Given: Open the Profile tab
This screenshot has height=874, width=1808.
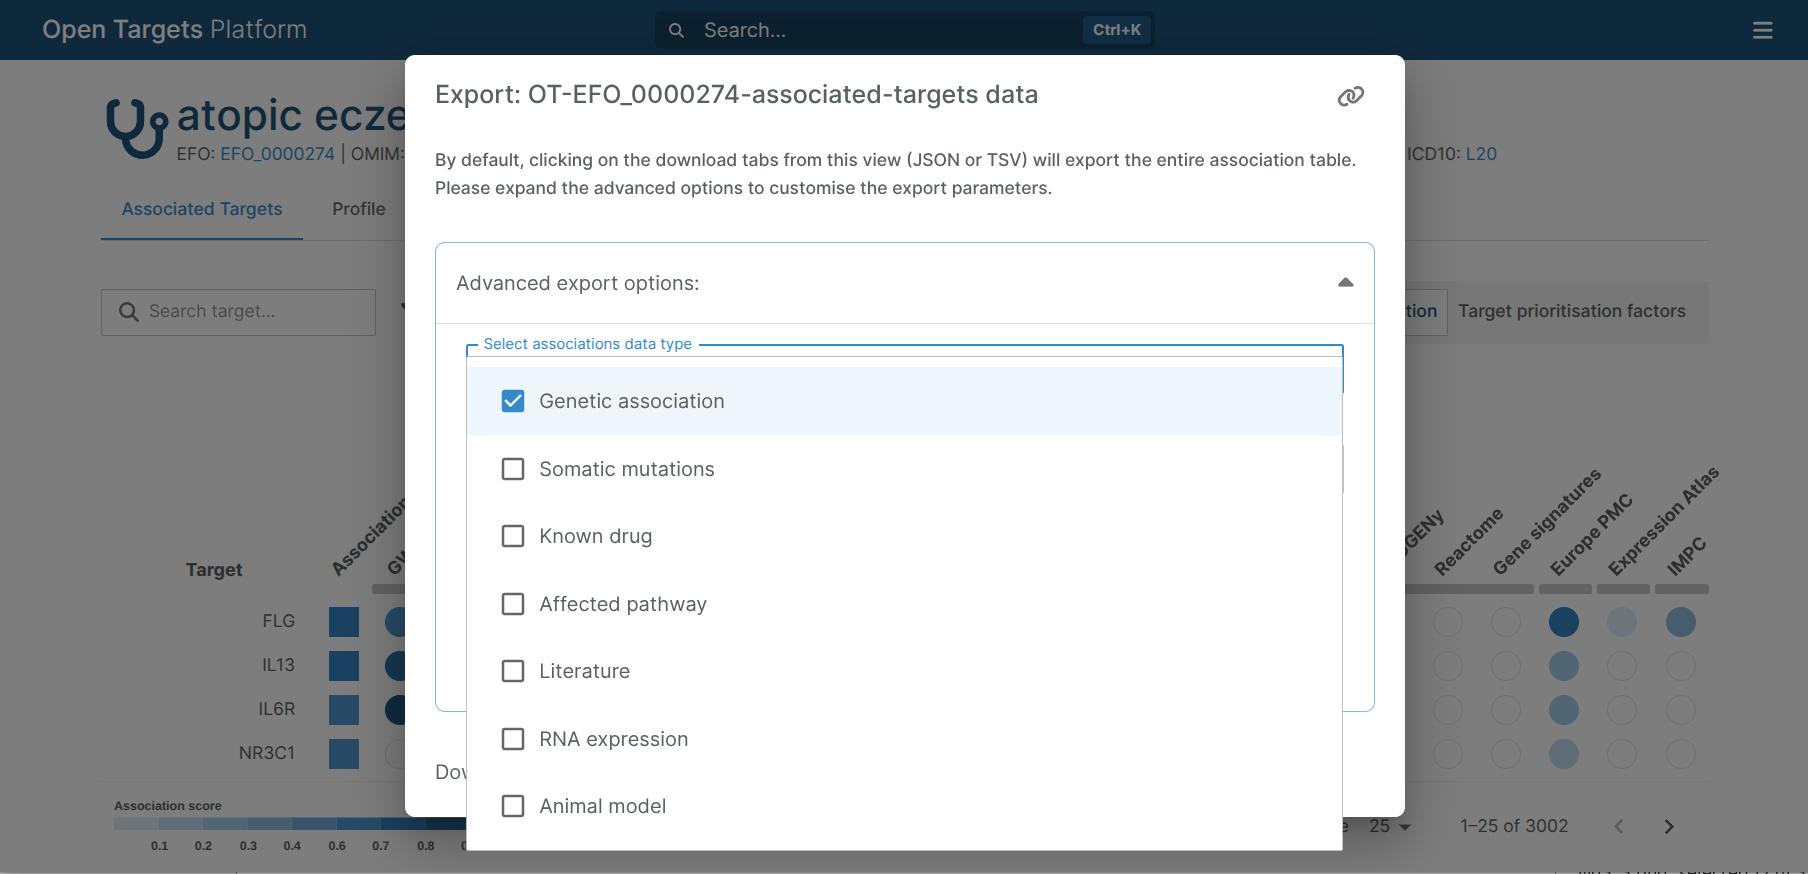Looking at the screenshot, I should tap(358, 209).
